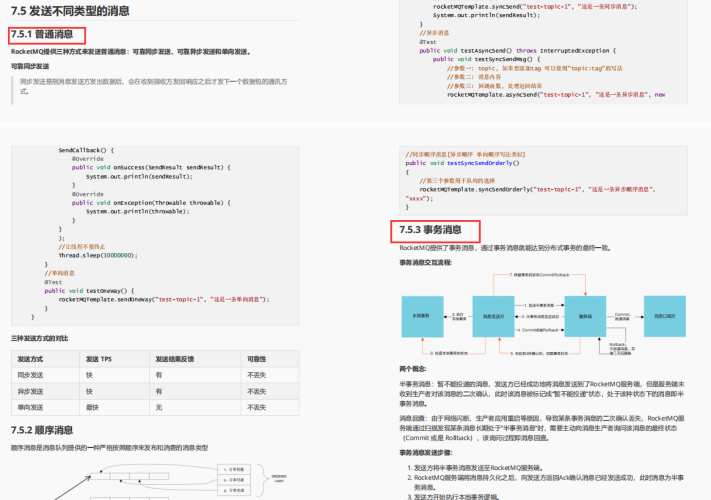This screenshot has height=500, width=711.
Task: Click the "事务消息发送步骤:" subheading
Action: coord(425,453)
